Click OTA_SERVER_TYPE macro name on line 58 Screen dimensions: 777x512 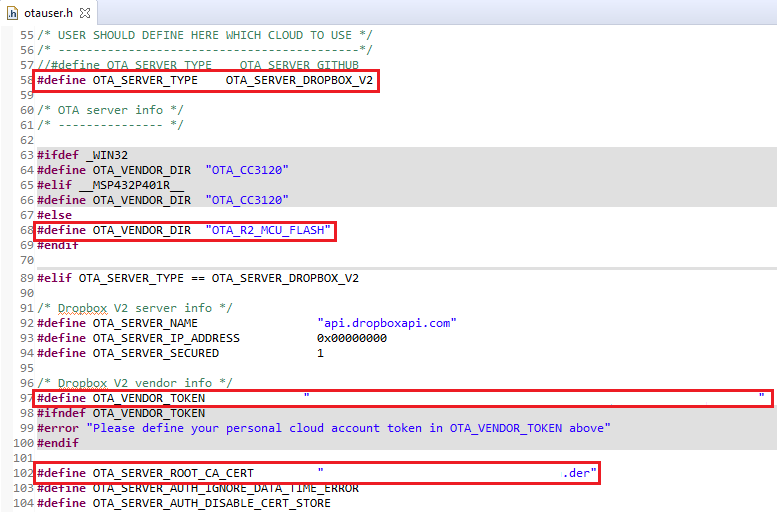pos(145,80)
